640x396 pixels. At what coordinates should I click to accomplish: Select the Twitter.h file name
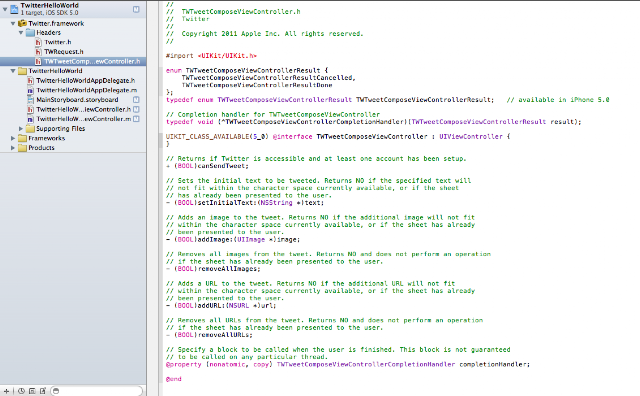(58, 42)
